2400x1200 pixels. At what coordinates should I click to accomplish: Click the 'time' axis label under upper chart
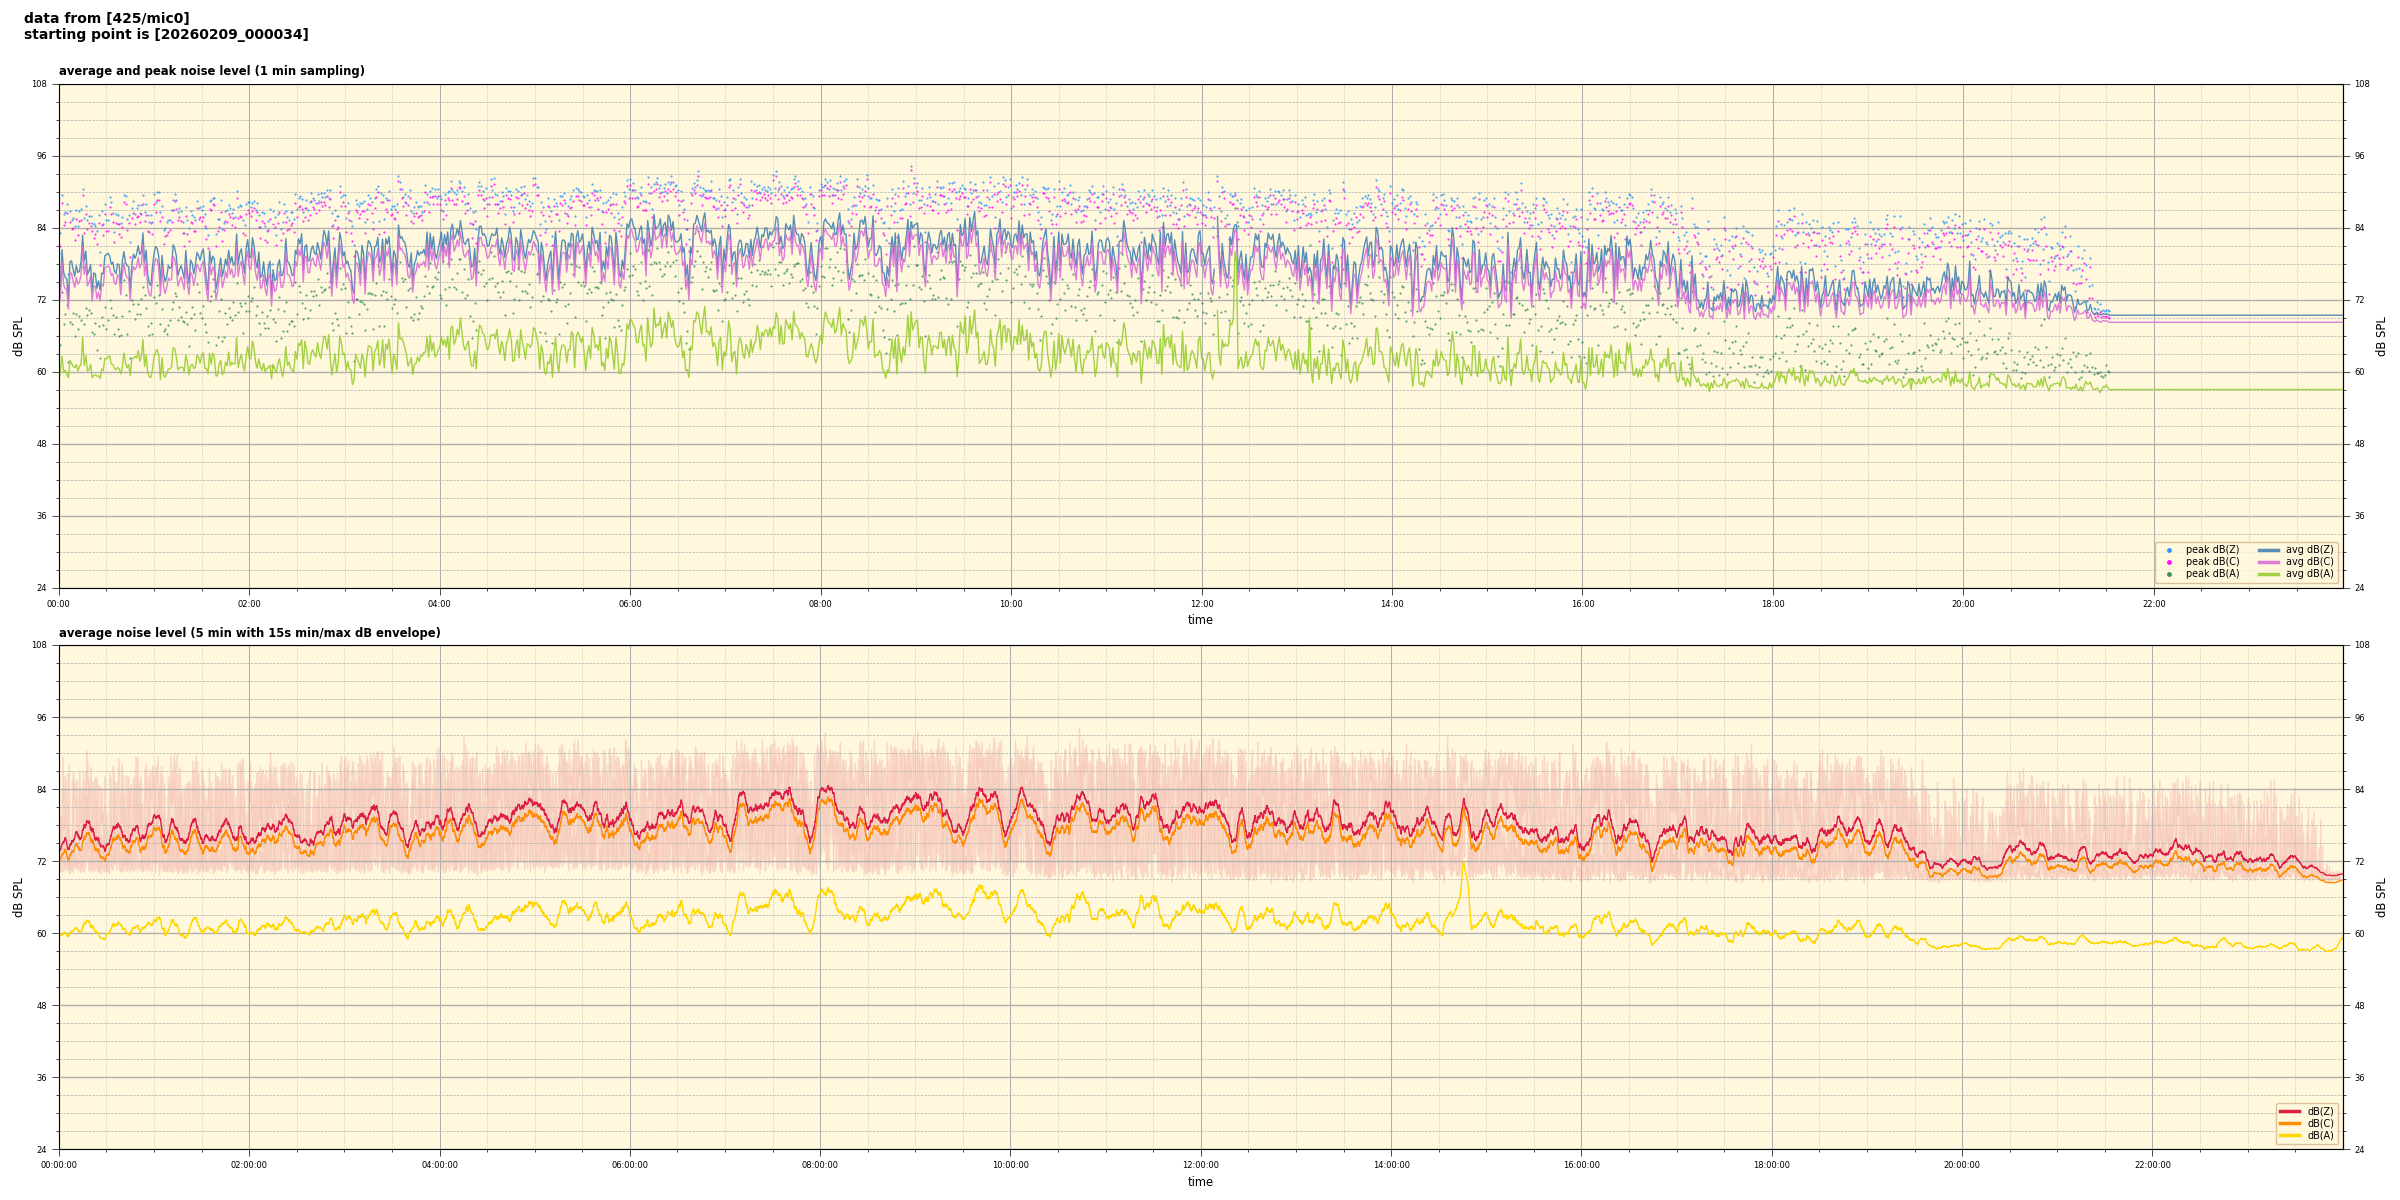pyautogui.click(x=1200, y=620)
